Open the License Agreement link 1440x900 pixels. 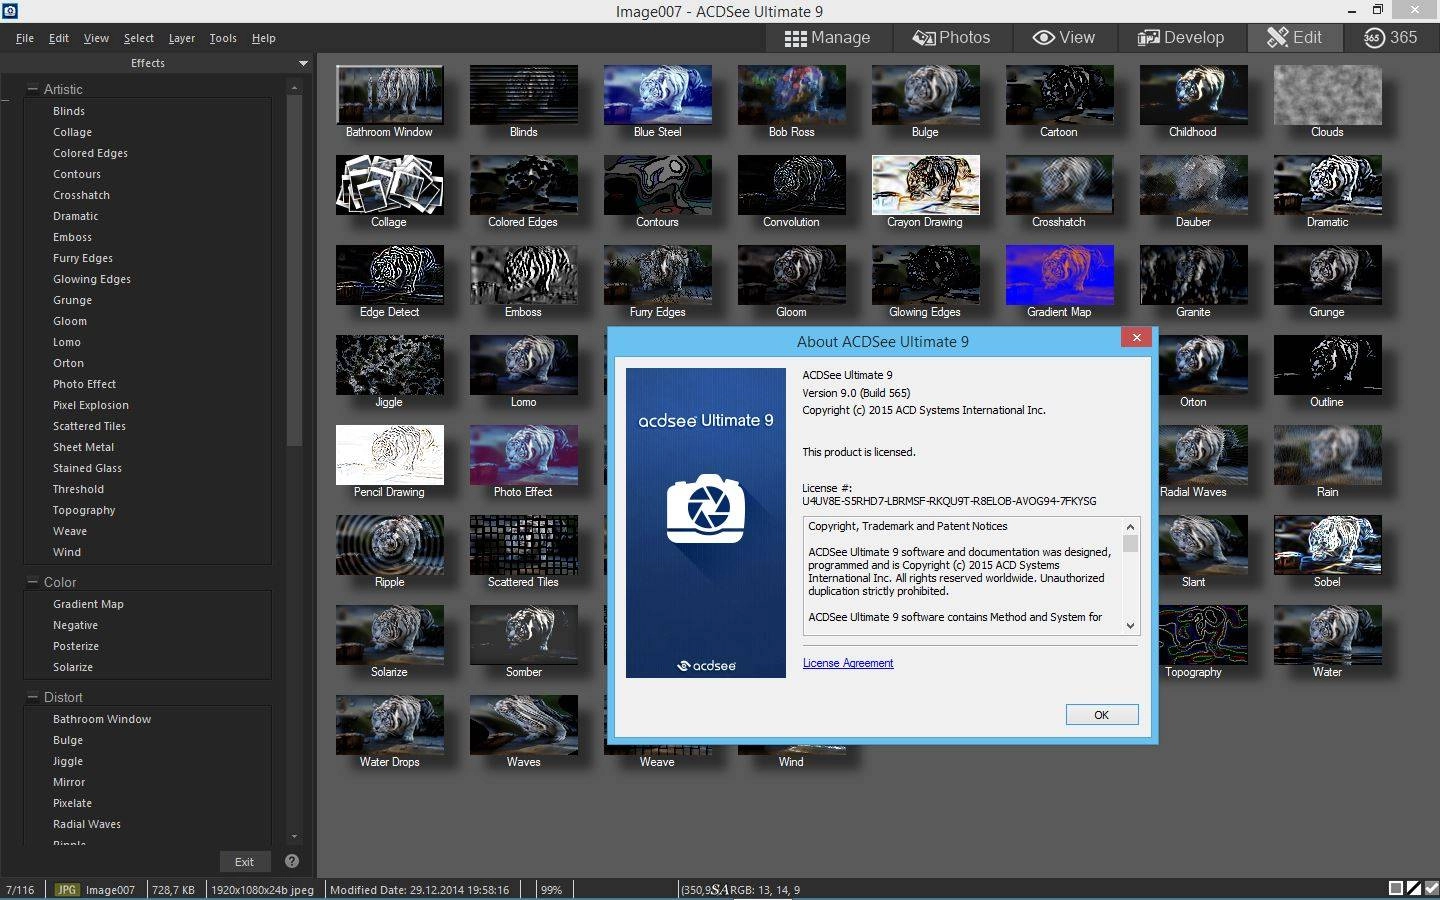pos(848,663)
